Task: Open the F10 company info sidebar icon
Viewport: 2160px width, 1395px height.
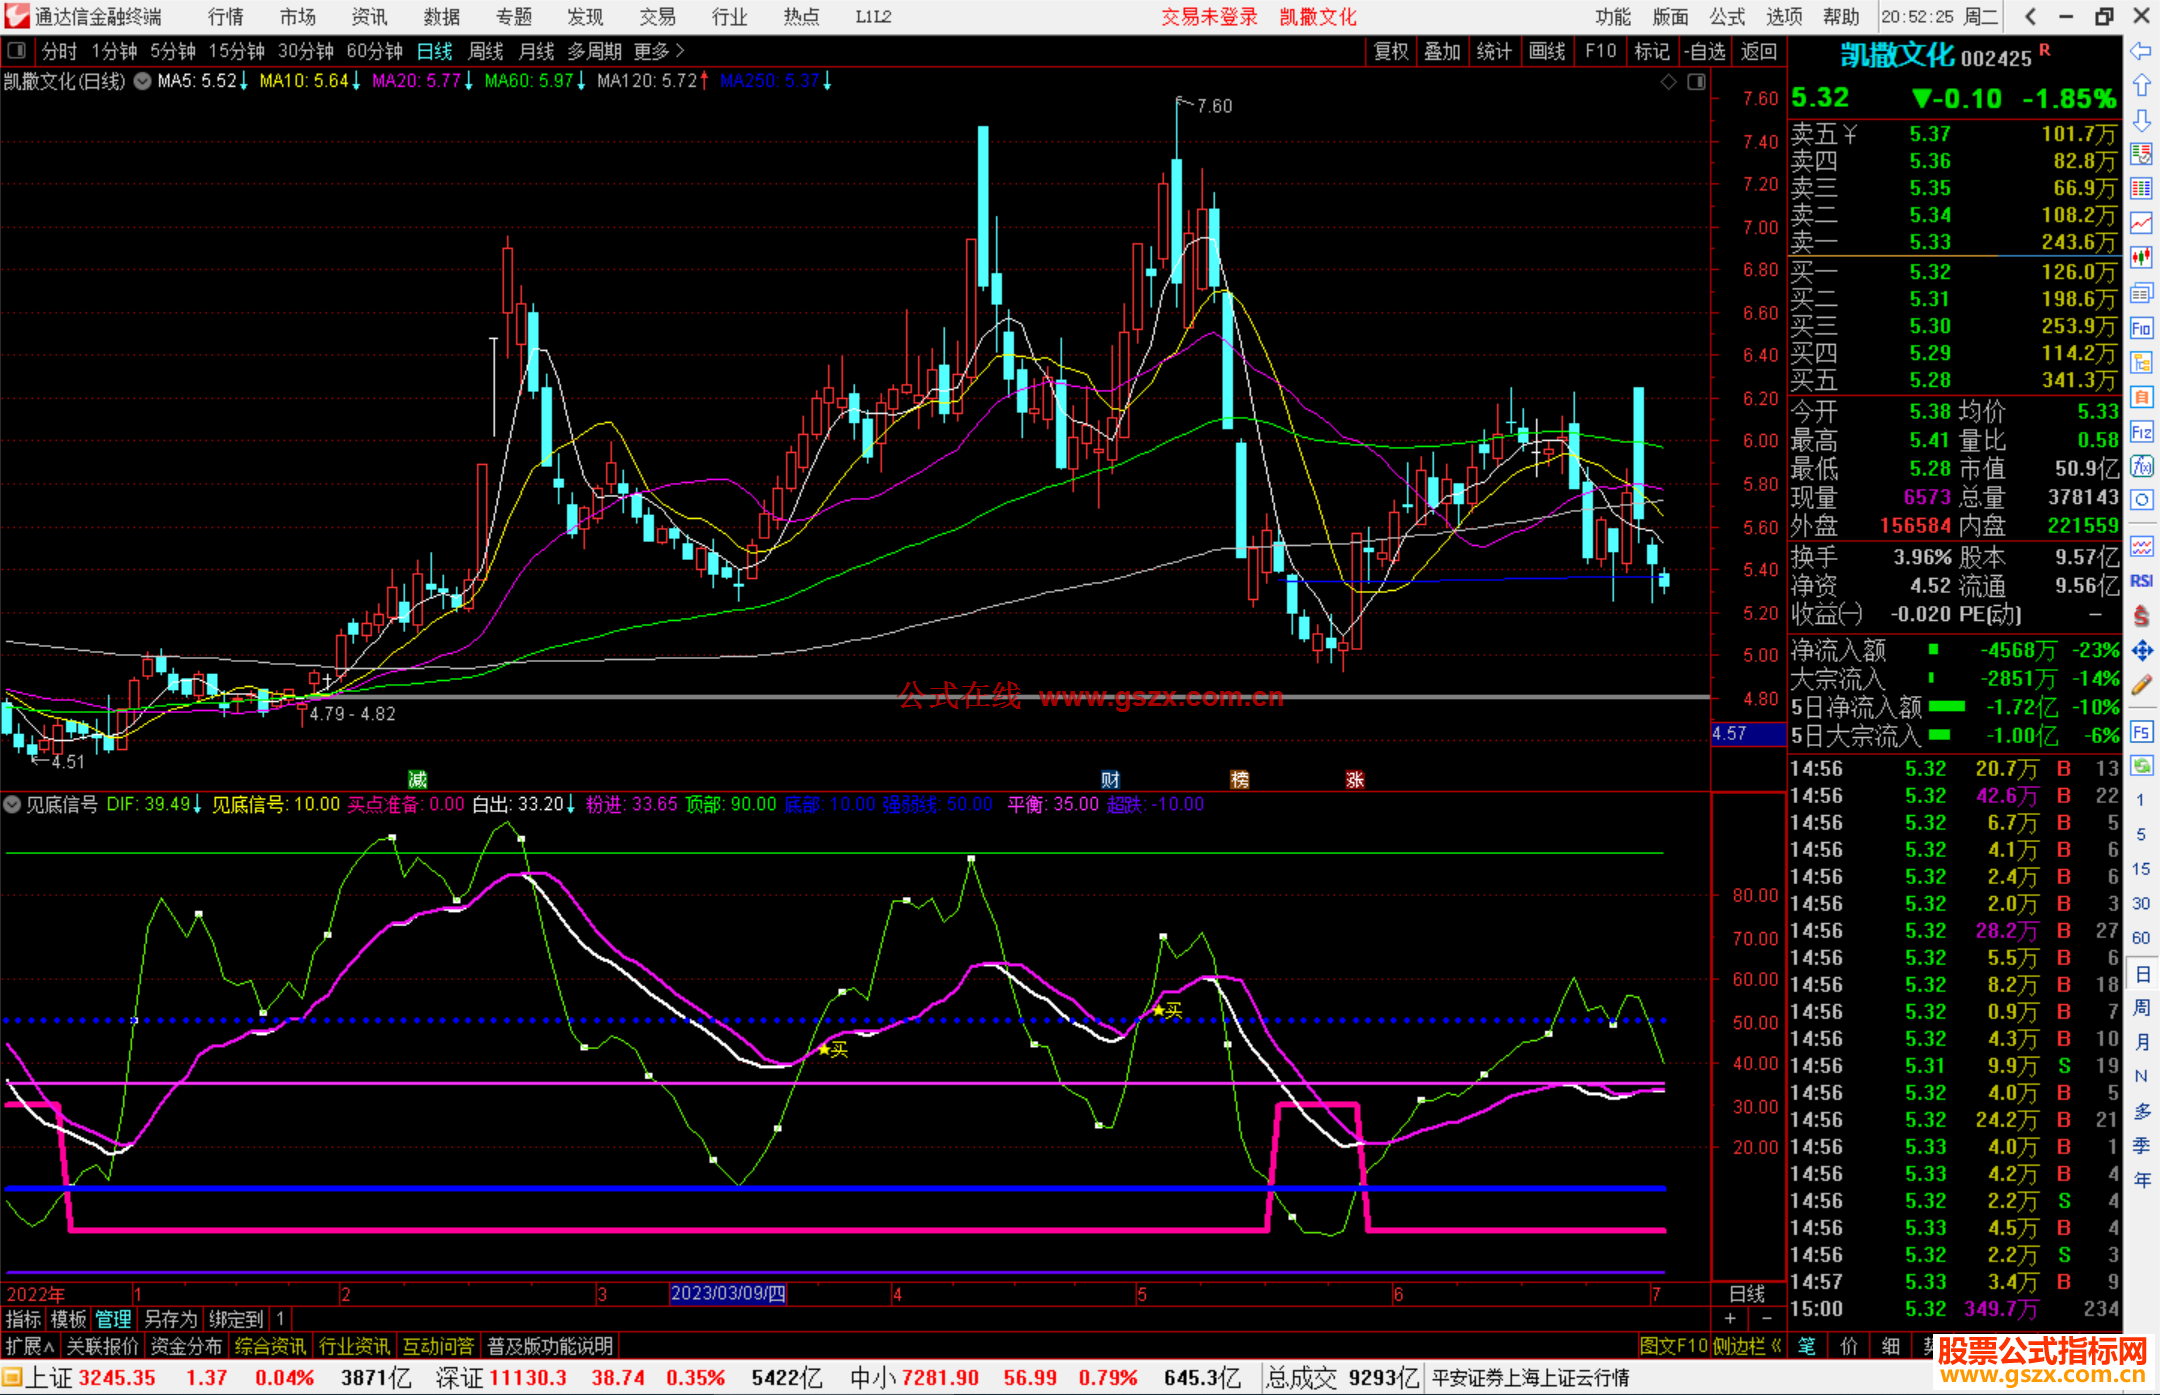Action: coord(2141,328)
